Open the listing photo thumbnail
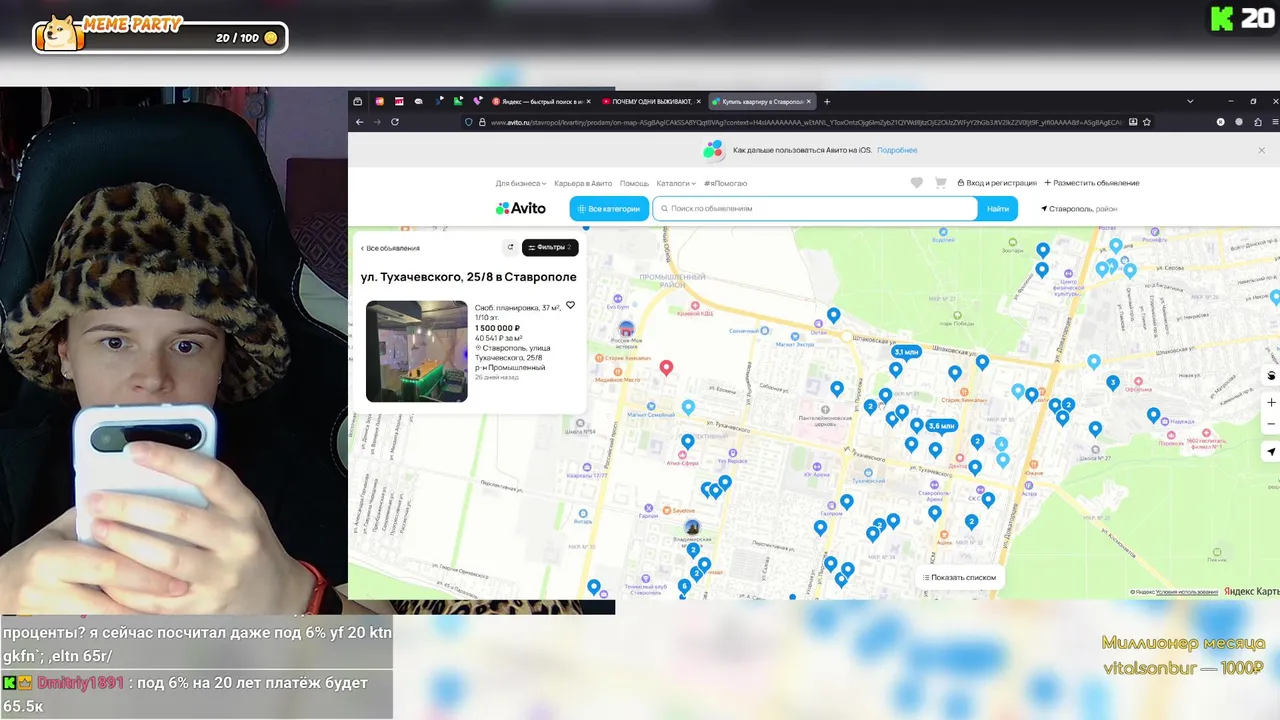Screen dimensions: 1280x720 417,351
